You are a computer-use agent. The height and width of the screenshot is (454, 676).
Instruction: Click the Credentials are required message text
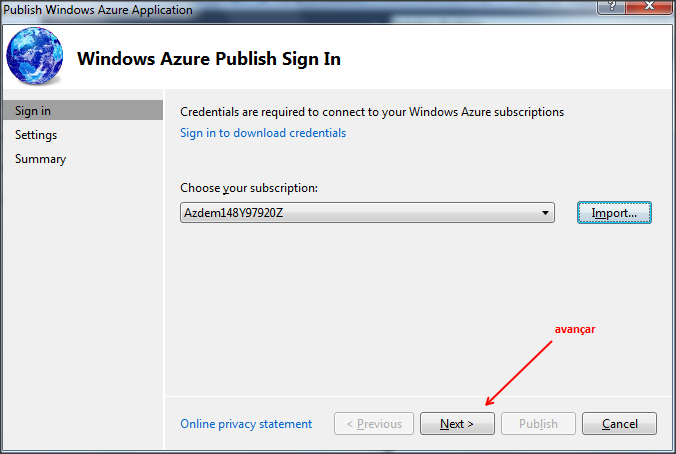coord(372,112)
